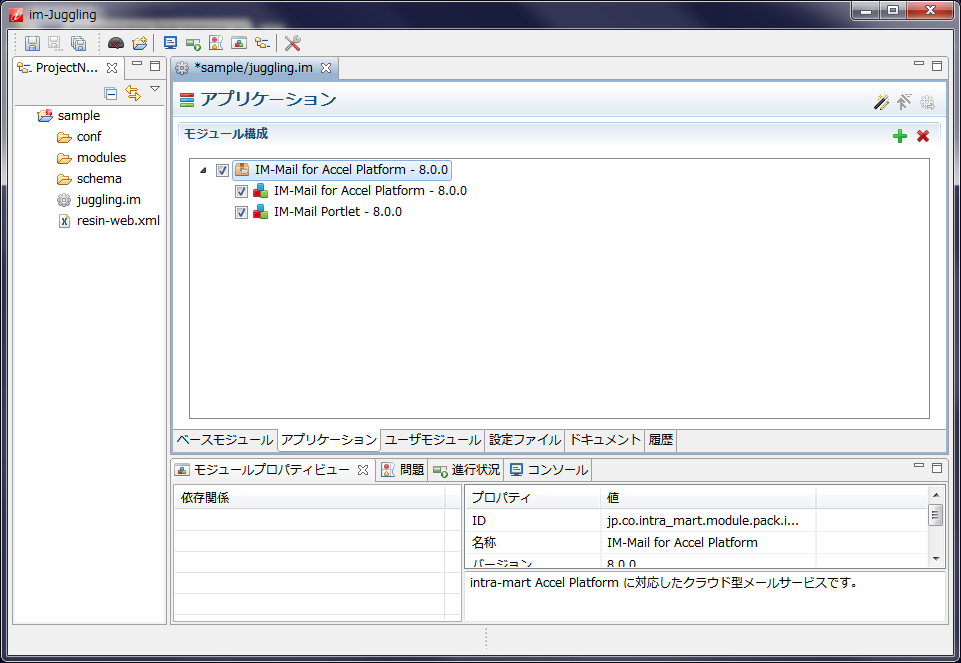Click the open folder toolbar icon

140,43
